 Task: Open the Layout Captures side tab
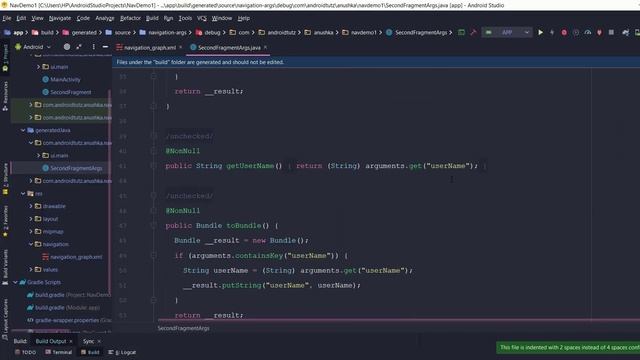point(5,319)
